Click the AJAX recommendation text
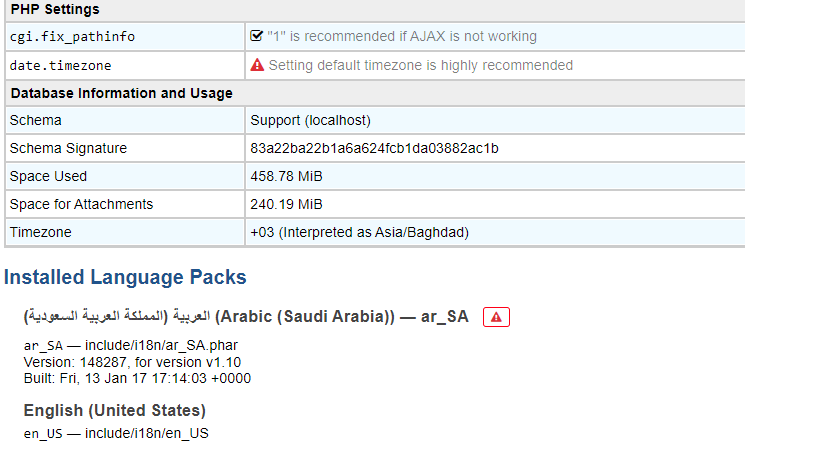 (x=402, y=36)
